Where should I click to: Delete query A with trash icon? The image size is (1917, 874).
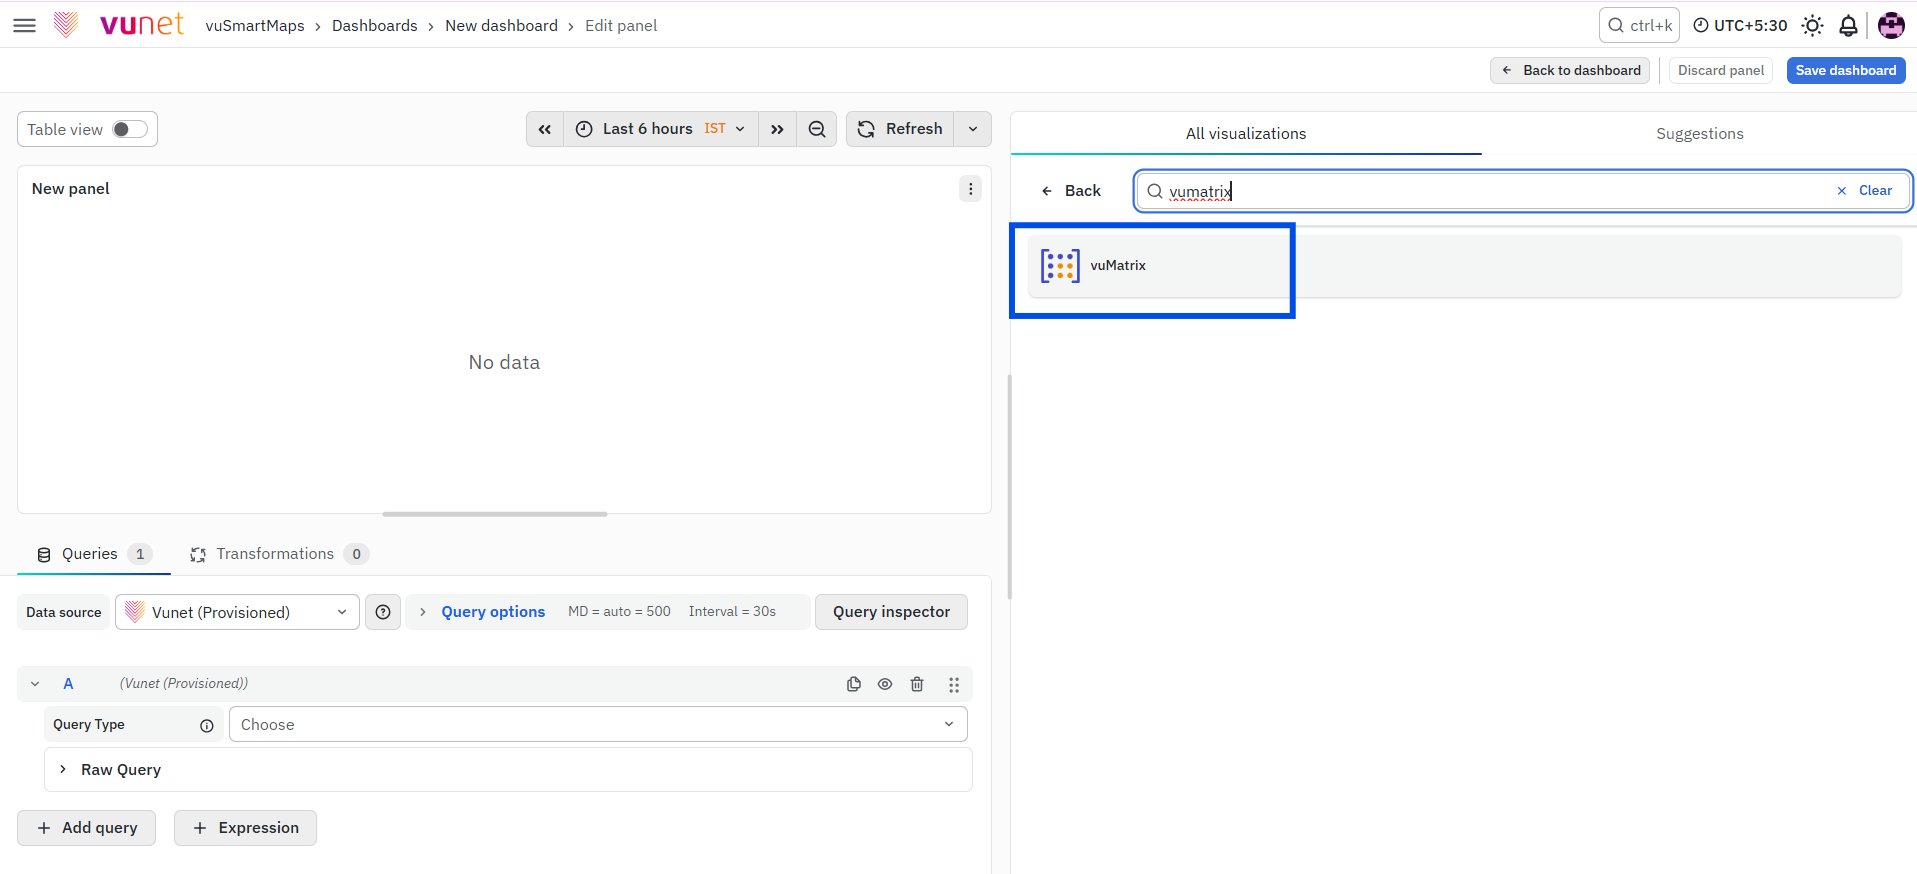click(x=917, y=684)
